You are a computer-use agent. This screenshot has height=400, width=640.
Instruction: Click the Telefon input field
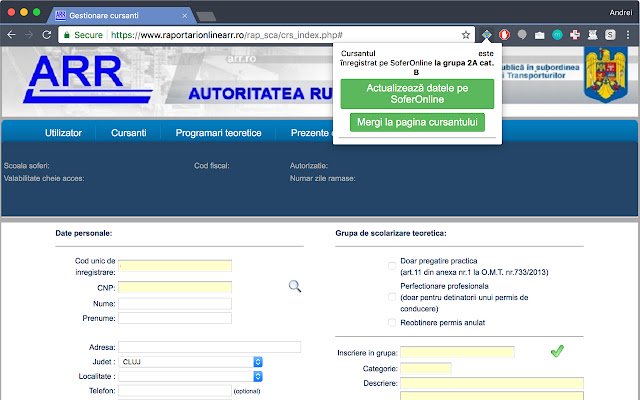tap(175, 391)
